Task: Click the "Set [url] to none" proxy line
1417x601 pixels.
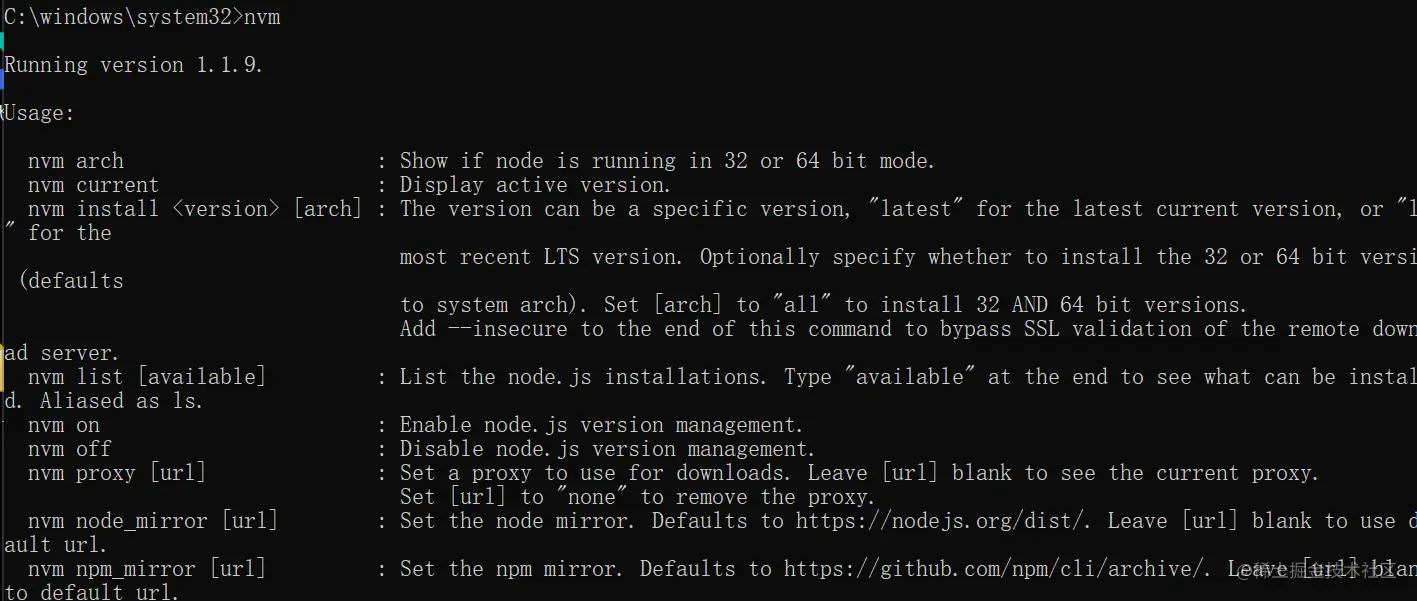Action: coord(637,497)
